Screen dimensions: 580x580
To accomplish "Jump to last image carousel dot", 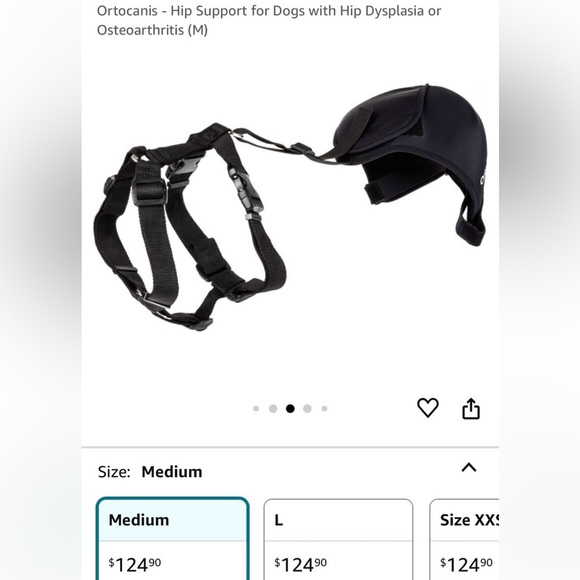I will (x=324, y=408).
